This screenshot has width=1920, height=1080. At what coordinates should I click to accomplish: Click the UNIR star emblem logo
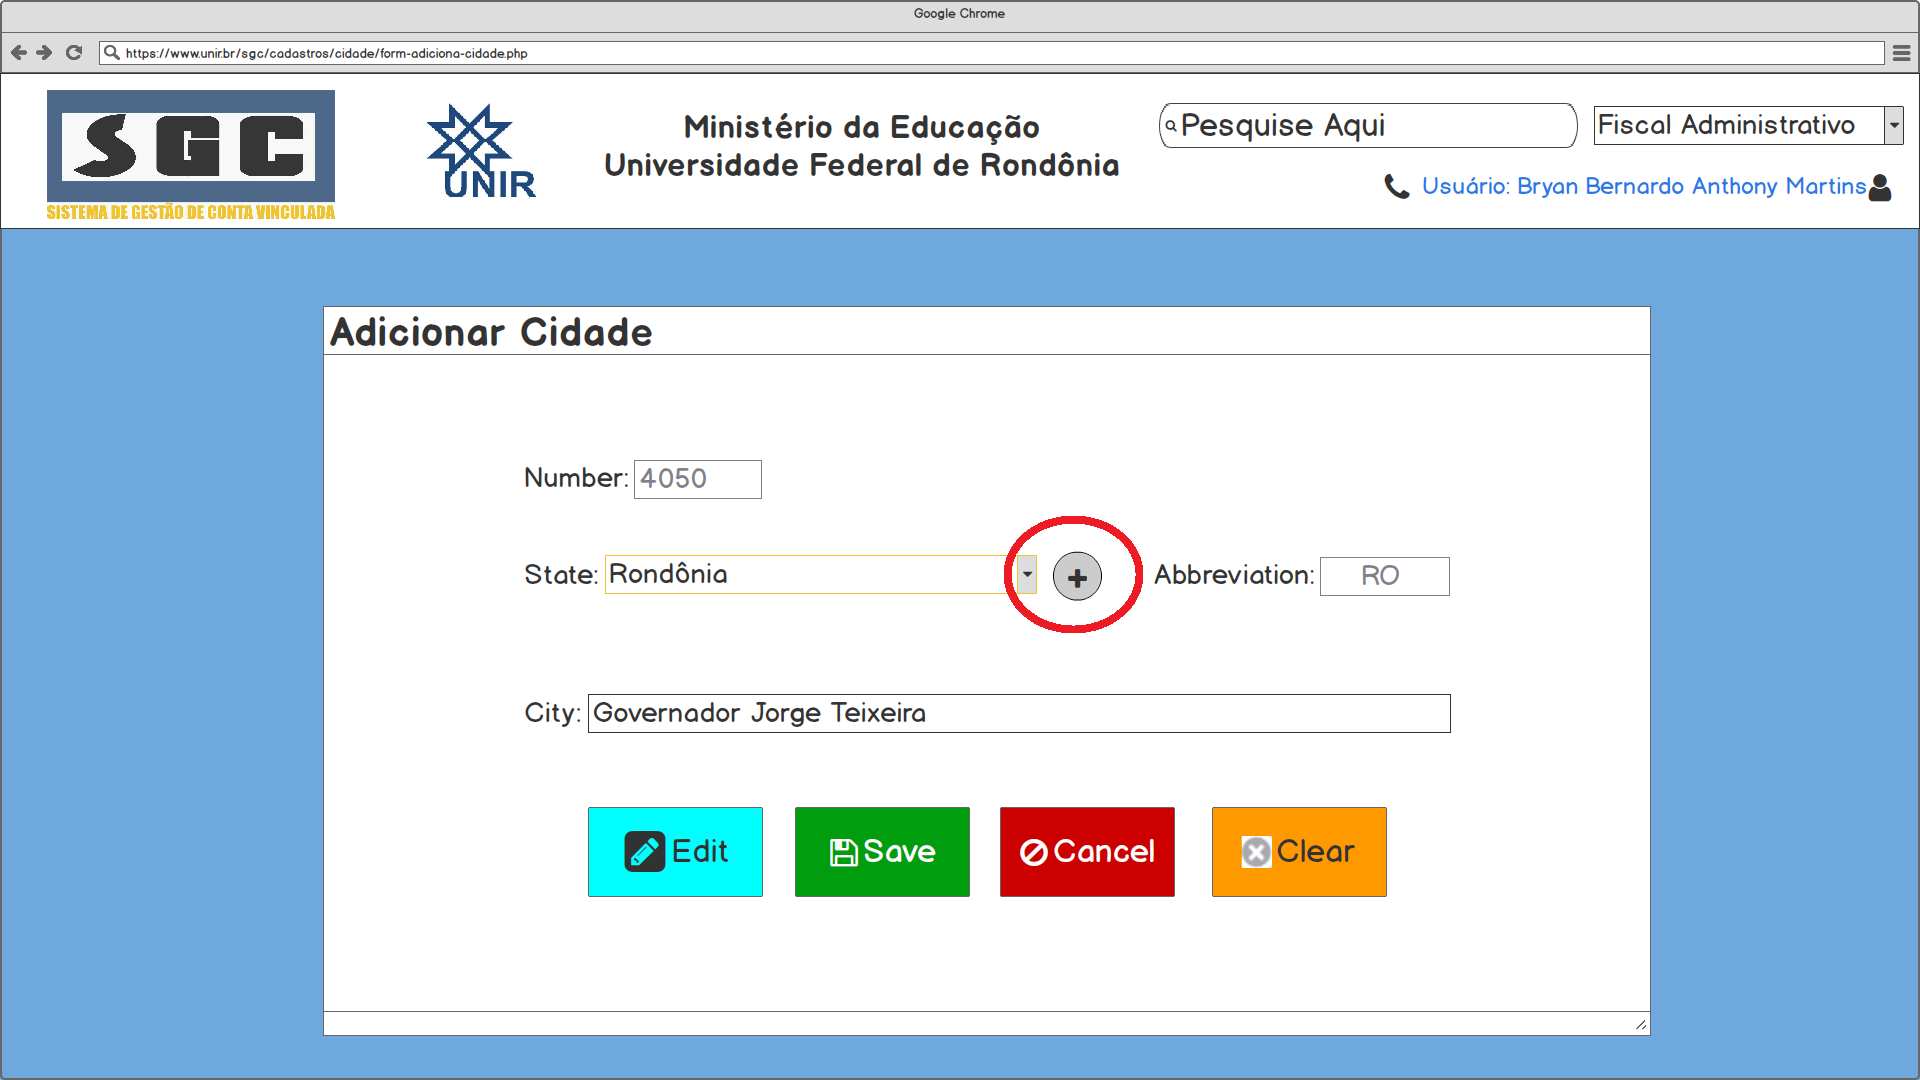481,140
